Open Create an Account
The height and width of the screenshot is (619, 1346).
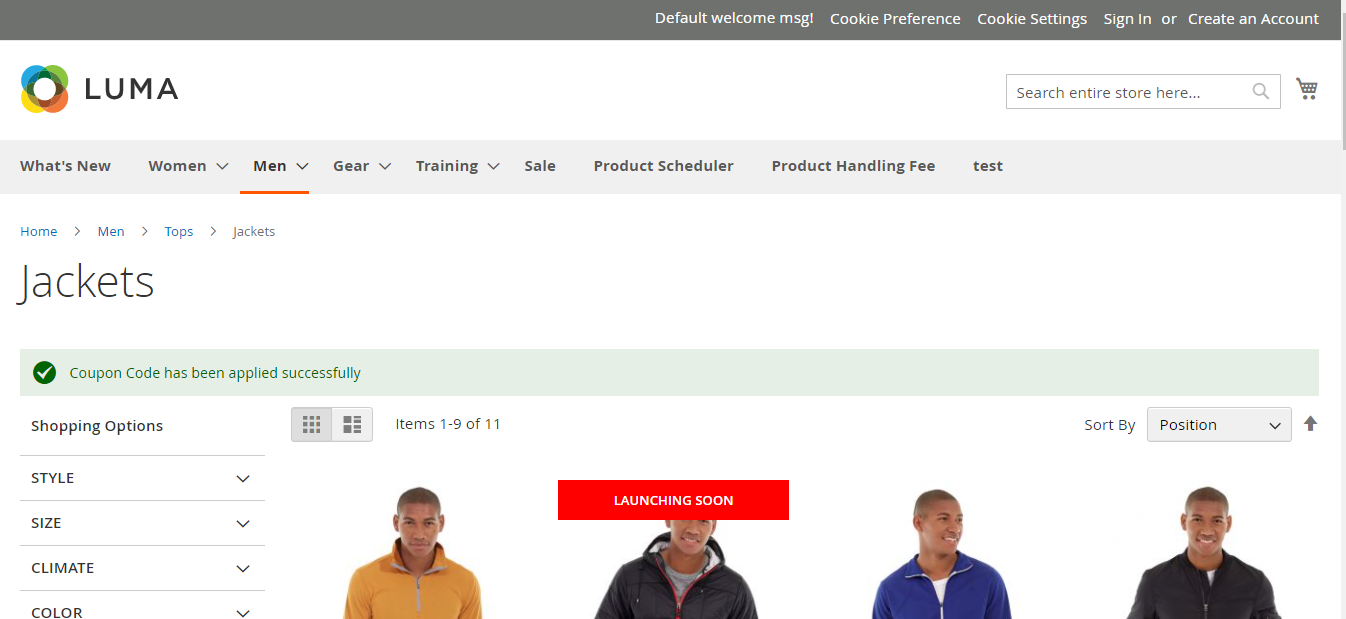(1253, 18)
